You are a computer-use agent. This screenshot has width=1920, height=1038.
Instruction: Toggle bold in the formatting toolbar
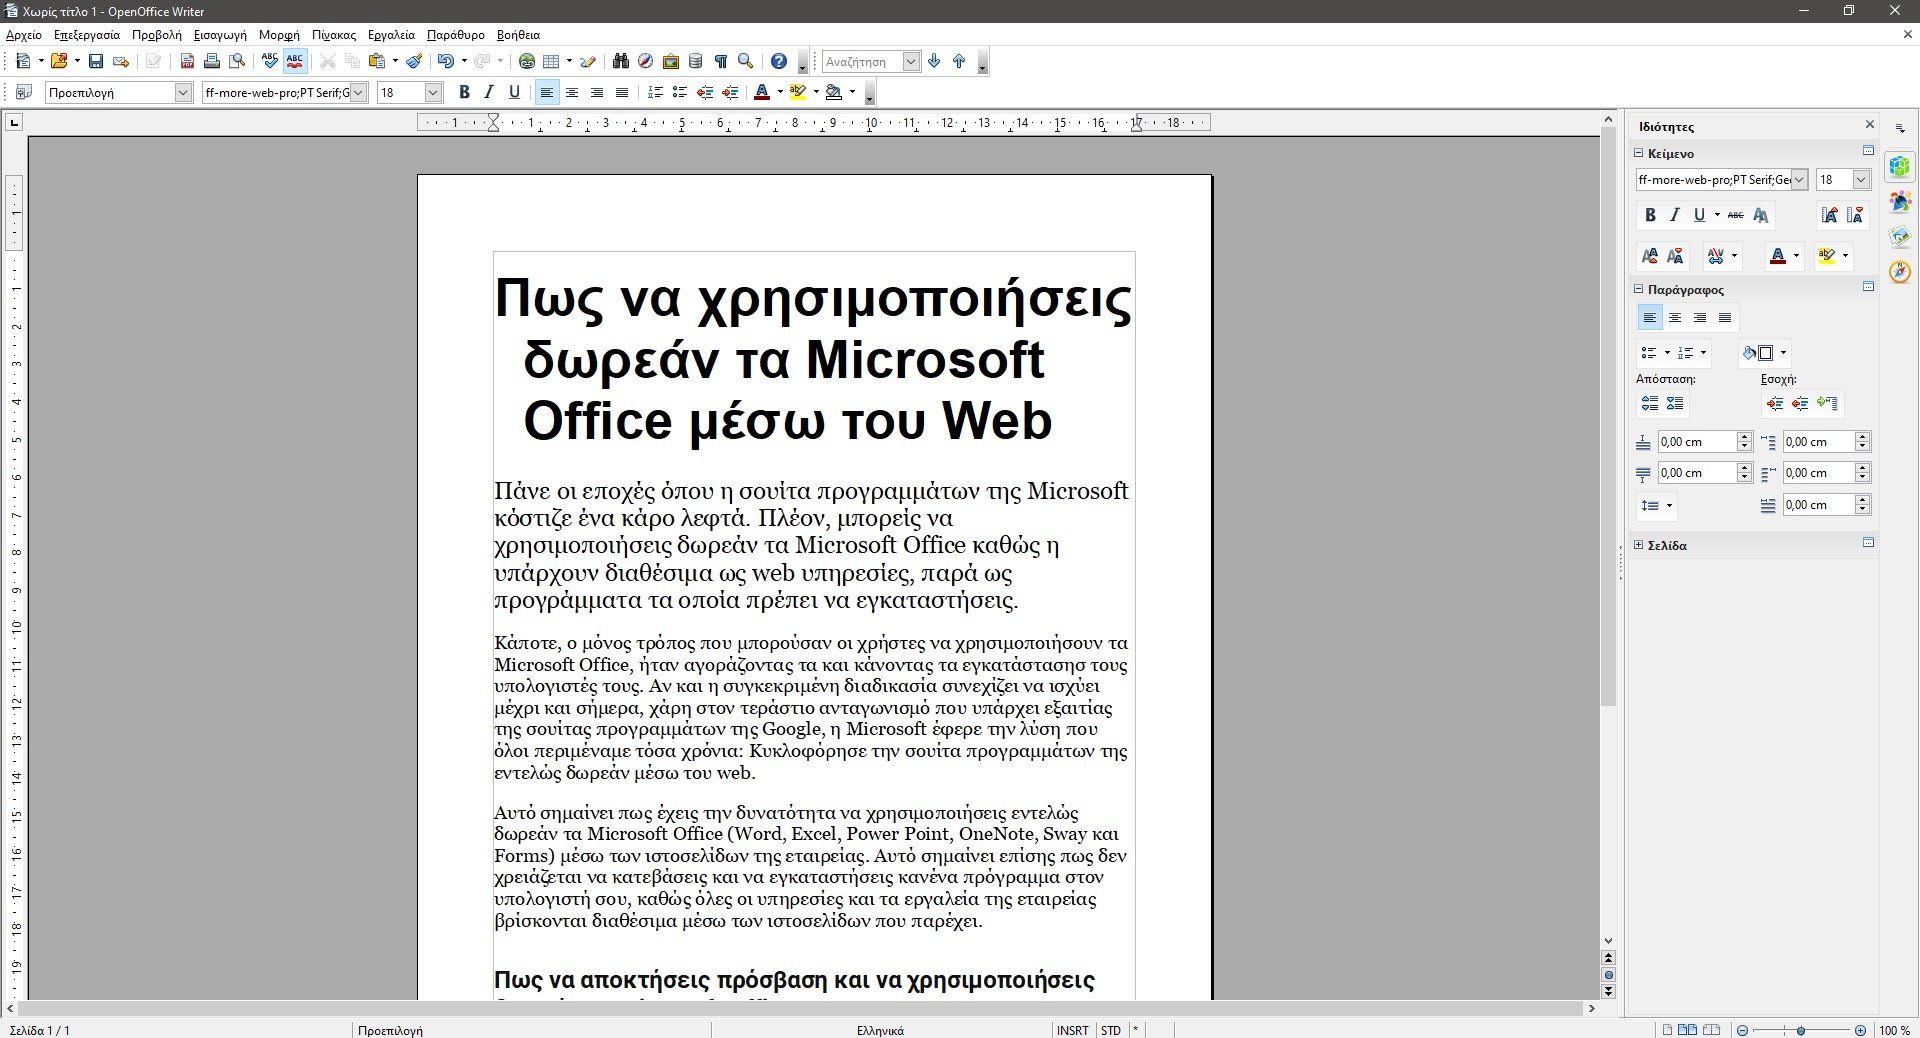[464, 92]
